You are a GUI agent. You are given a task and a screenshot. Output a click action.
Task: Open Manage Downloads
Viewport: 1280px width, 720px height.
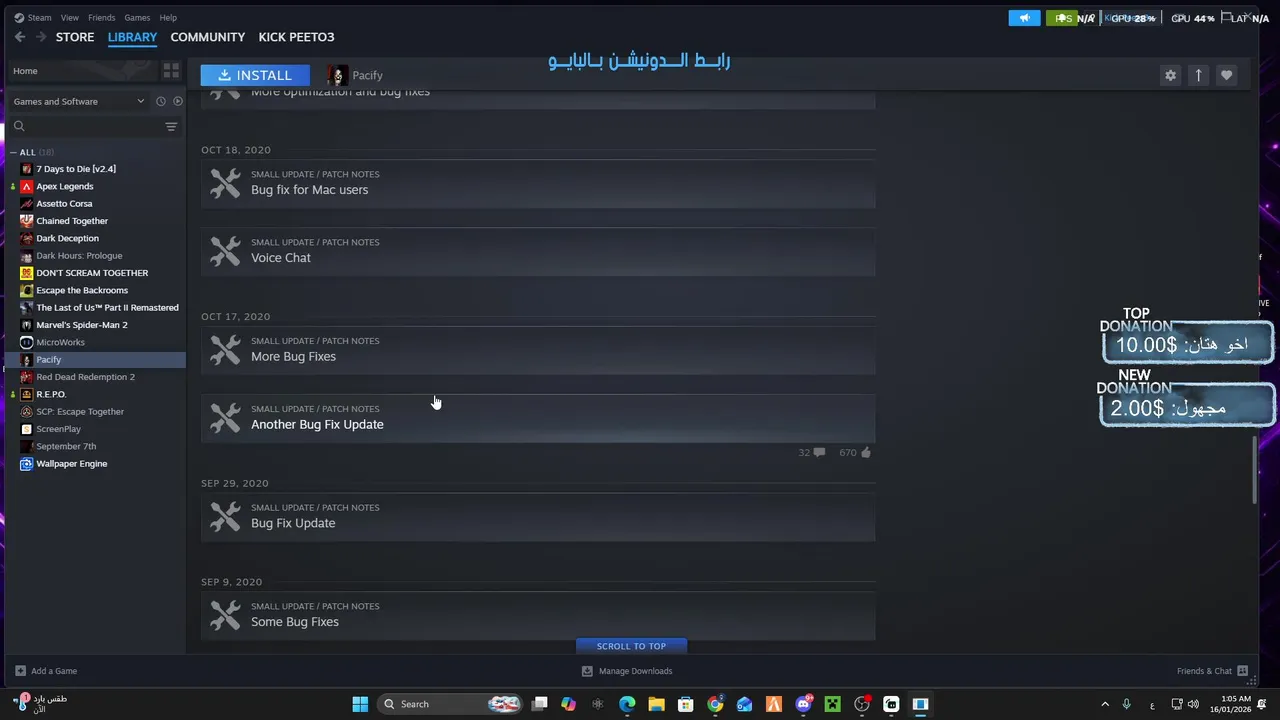tap(627, 671)
